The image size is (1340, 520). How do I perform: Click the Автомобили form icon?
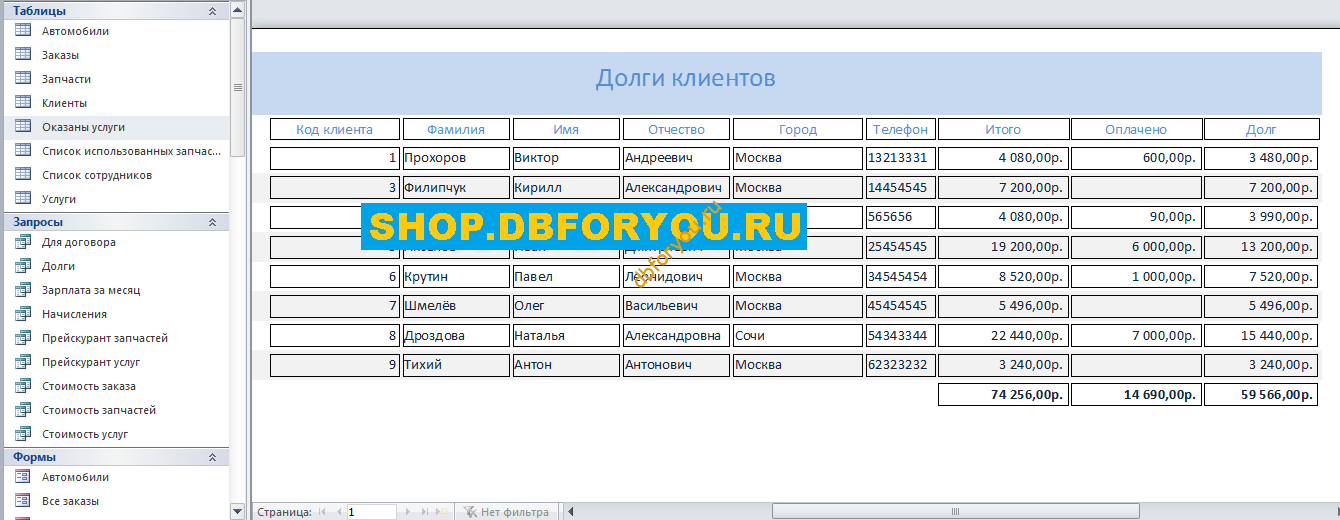click(23, 477)
